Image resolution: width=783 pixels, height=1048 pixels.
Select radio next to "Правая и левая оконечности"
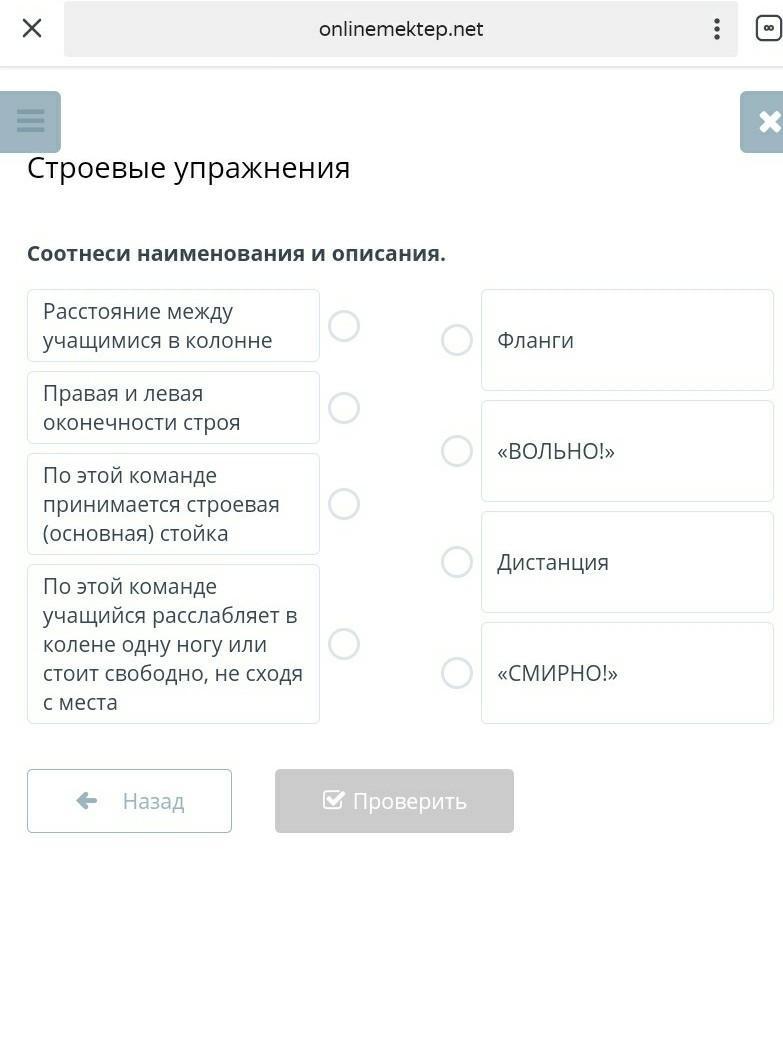[344, 408]
